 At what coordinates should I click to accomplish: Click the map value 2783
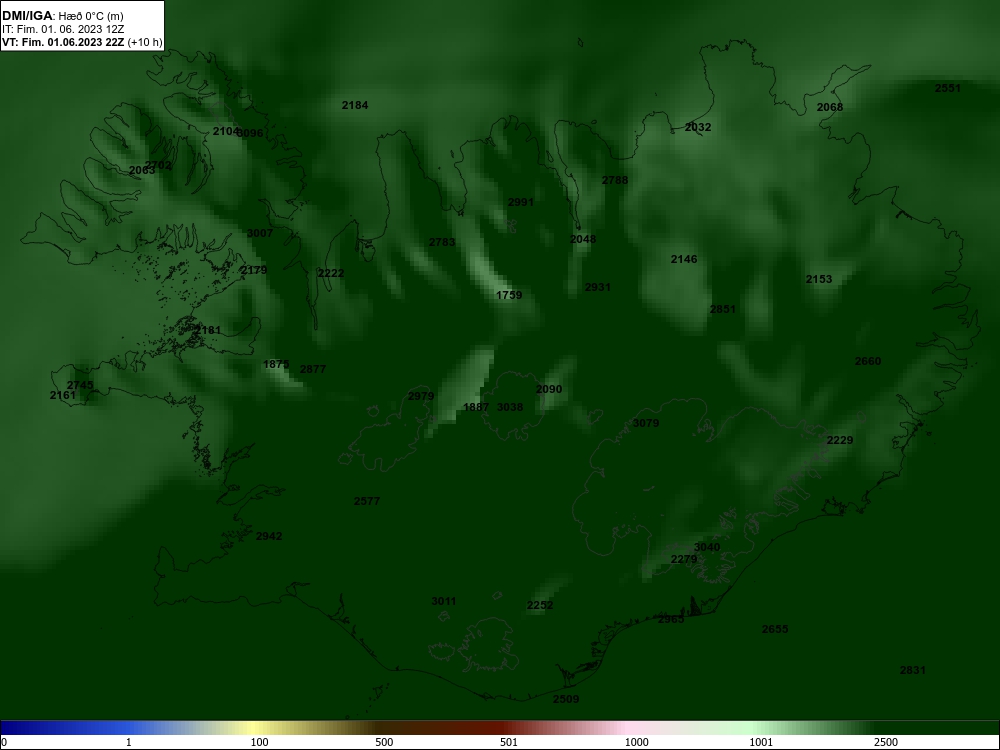pyautogui.click(x=442, y=242)
